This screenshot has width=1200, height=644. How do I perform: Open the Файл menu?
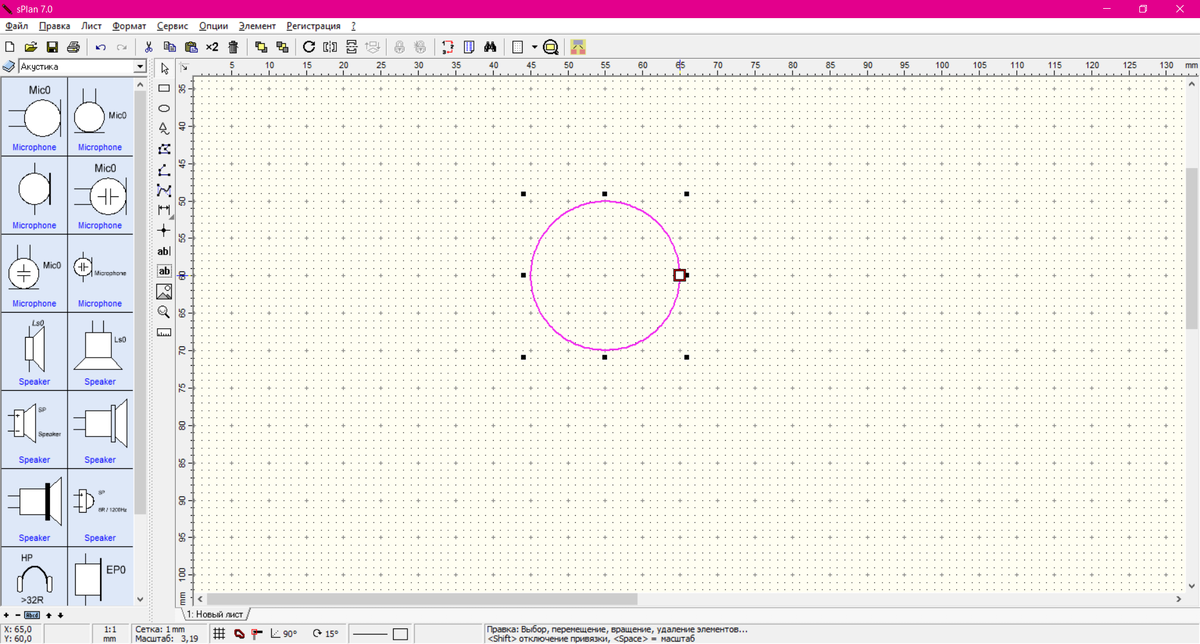pos(16,25)
